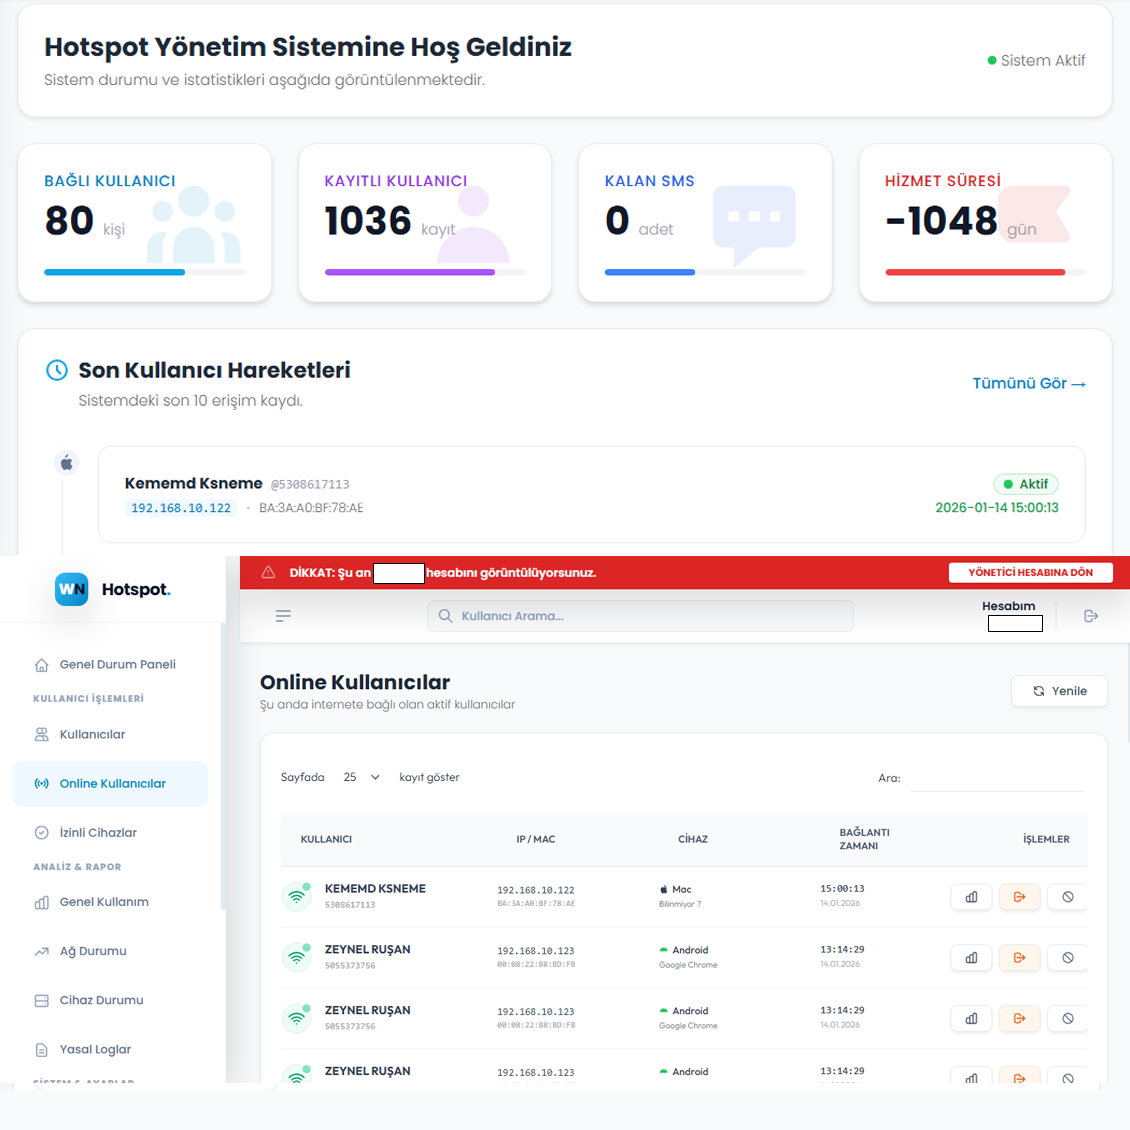Sort table by KULLANICI column header
The height and width of the screenshot is (1130, 1130).
[326, 839]
